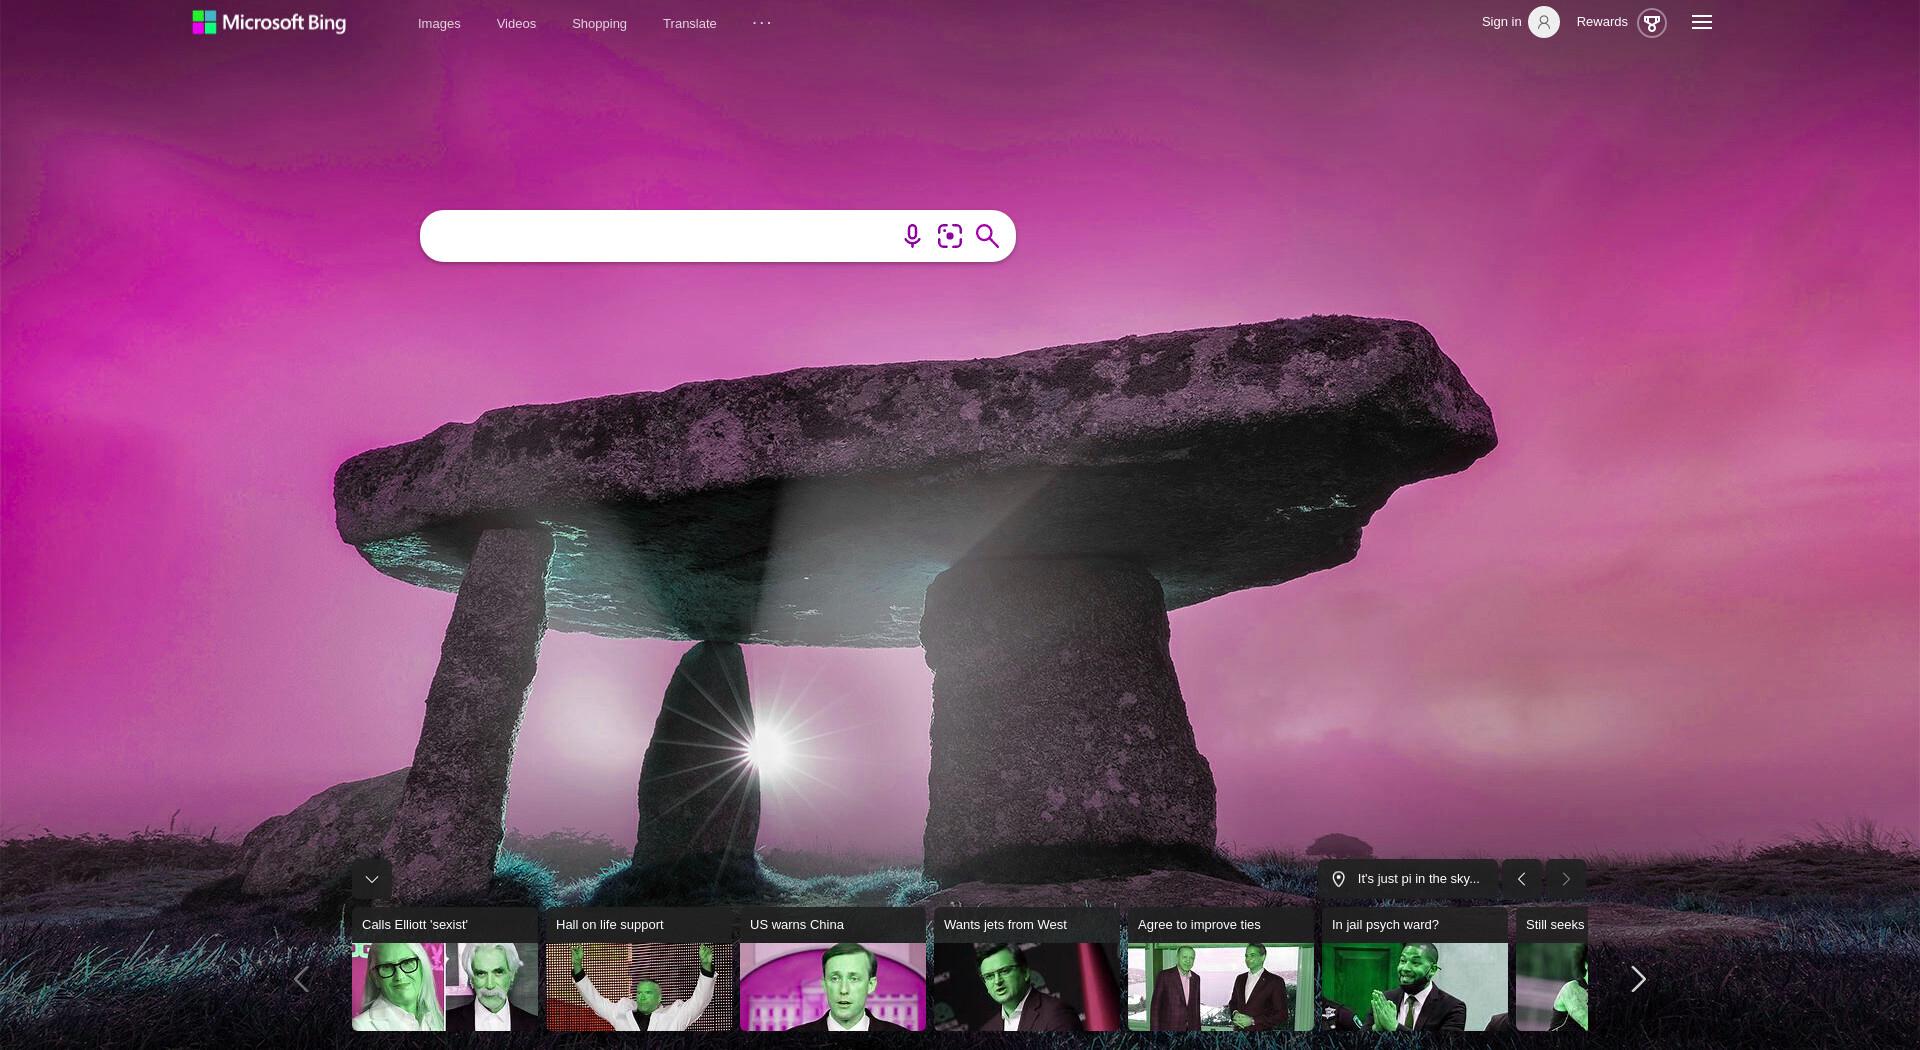Screen dimensions: 1920x1050
Task: Open the In jail psych ward photo
Action: (x=1415, y=987)
